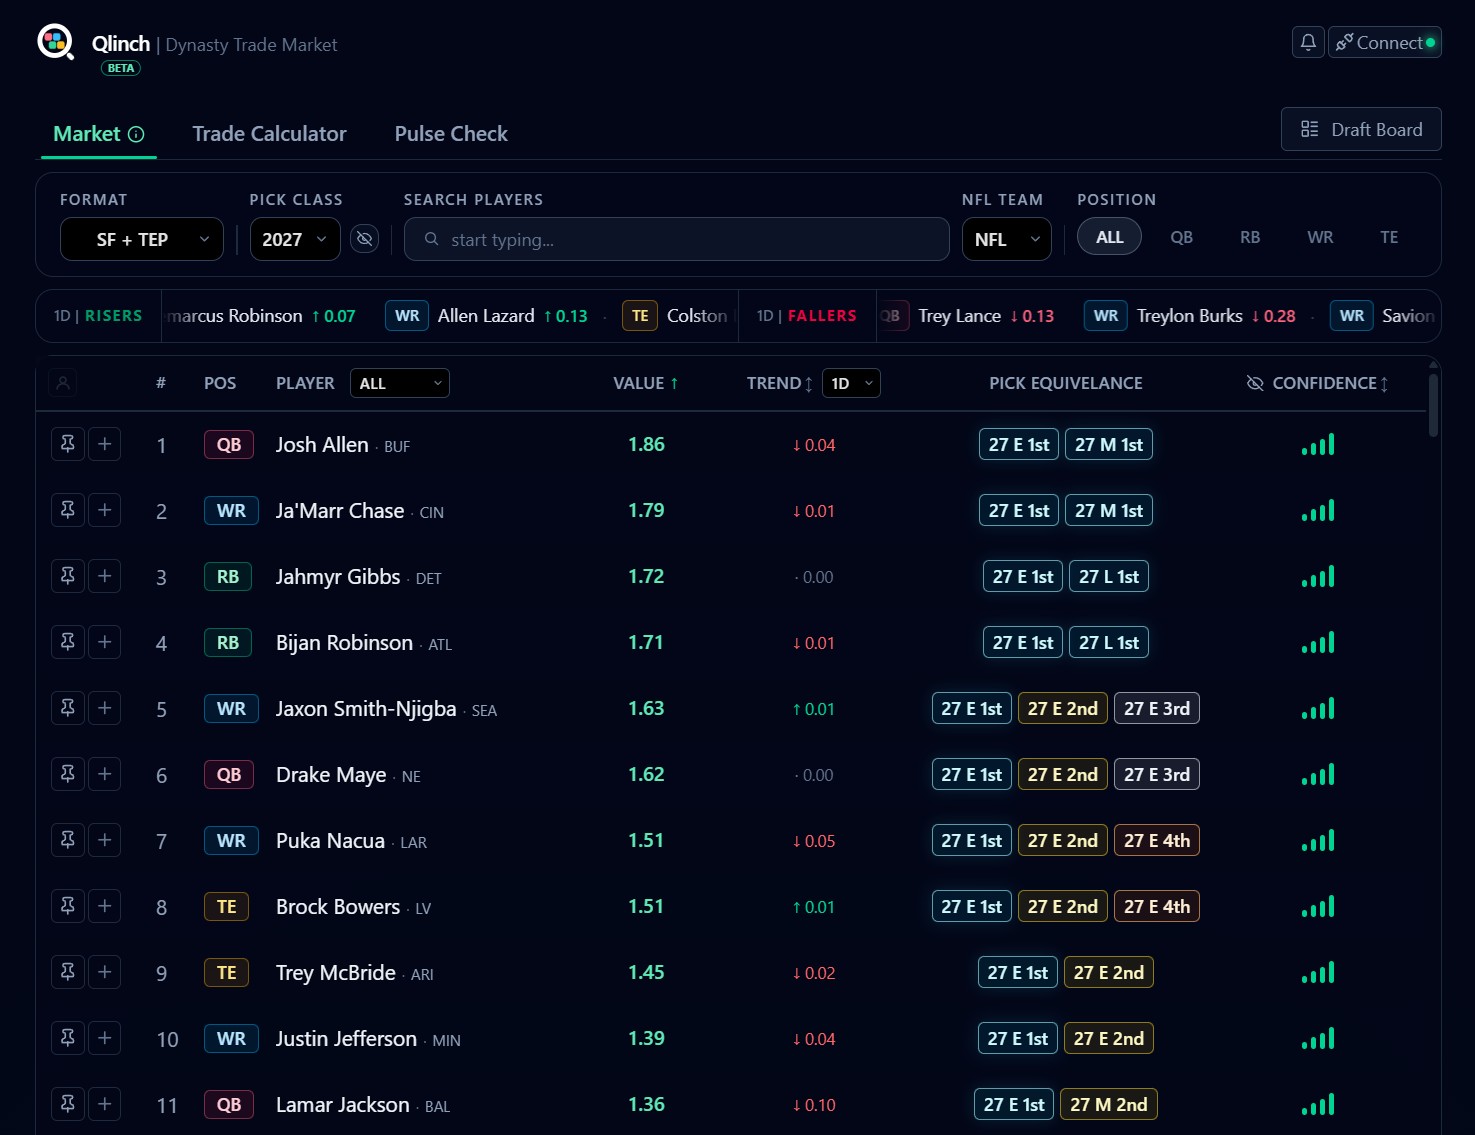
Task: Add Lamar Jackson with plus button
Action: 104,1104
